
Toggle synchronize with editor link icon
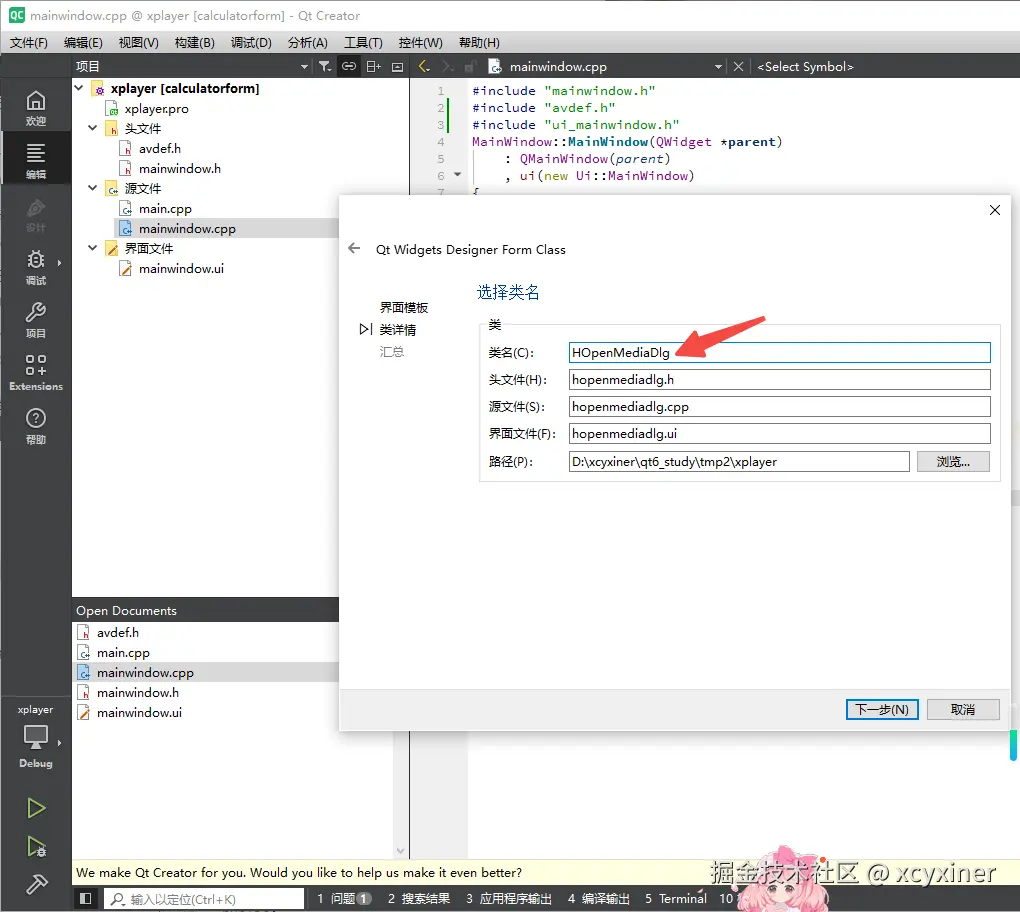(x=349, y=66)
